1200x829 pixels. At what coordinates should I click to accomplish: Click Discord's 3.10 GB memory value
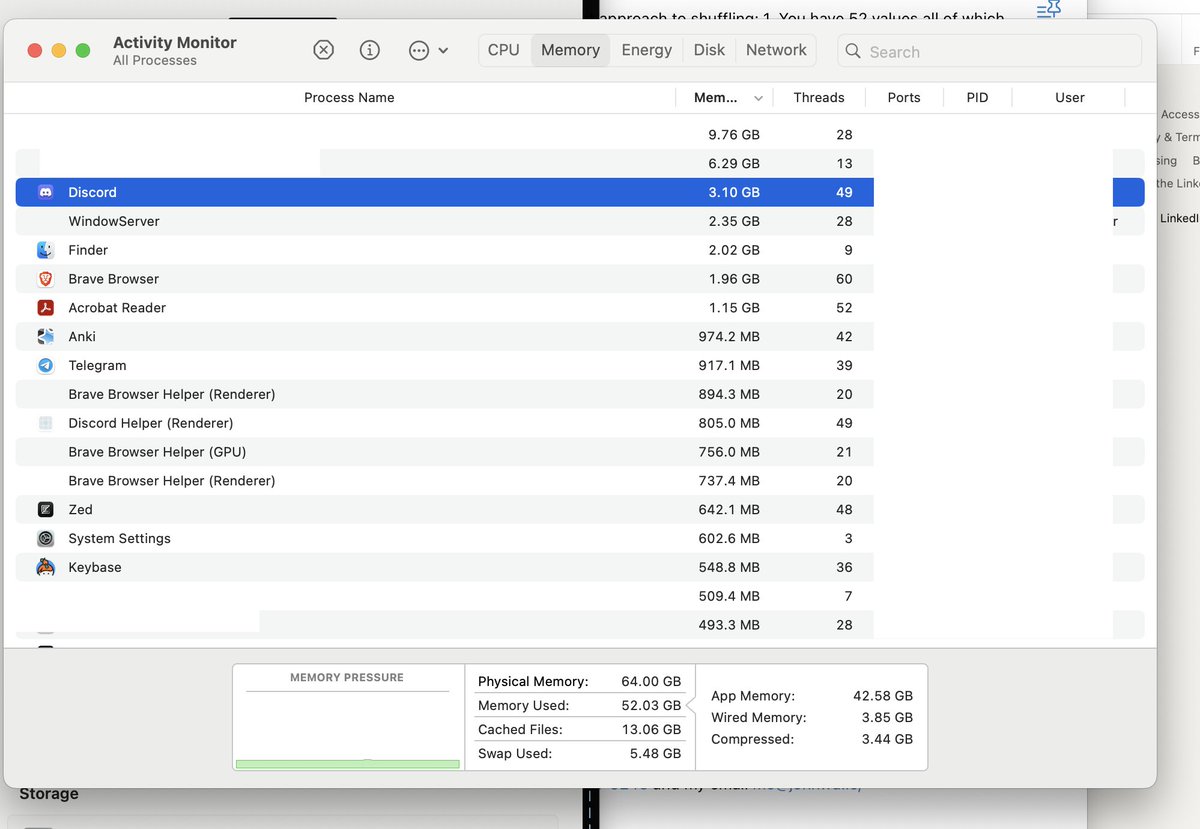[734, 192]
